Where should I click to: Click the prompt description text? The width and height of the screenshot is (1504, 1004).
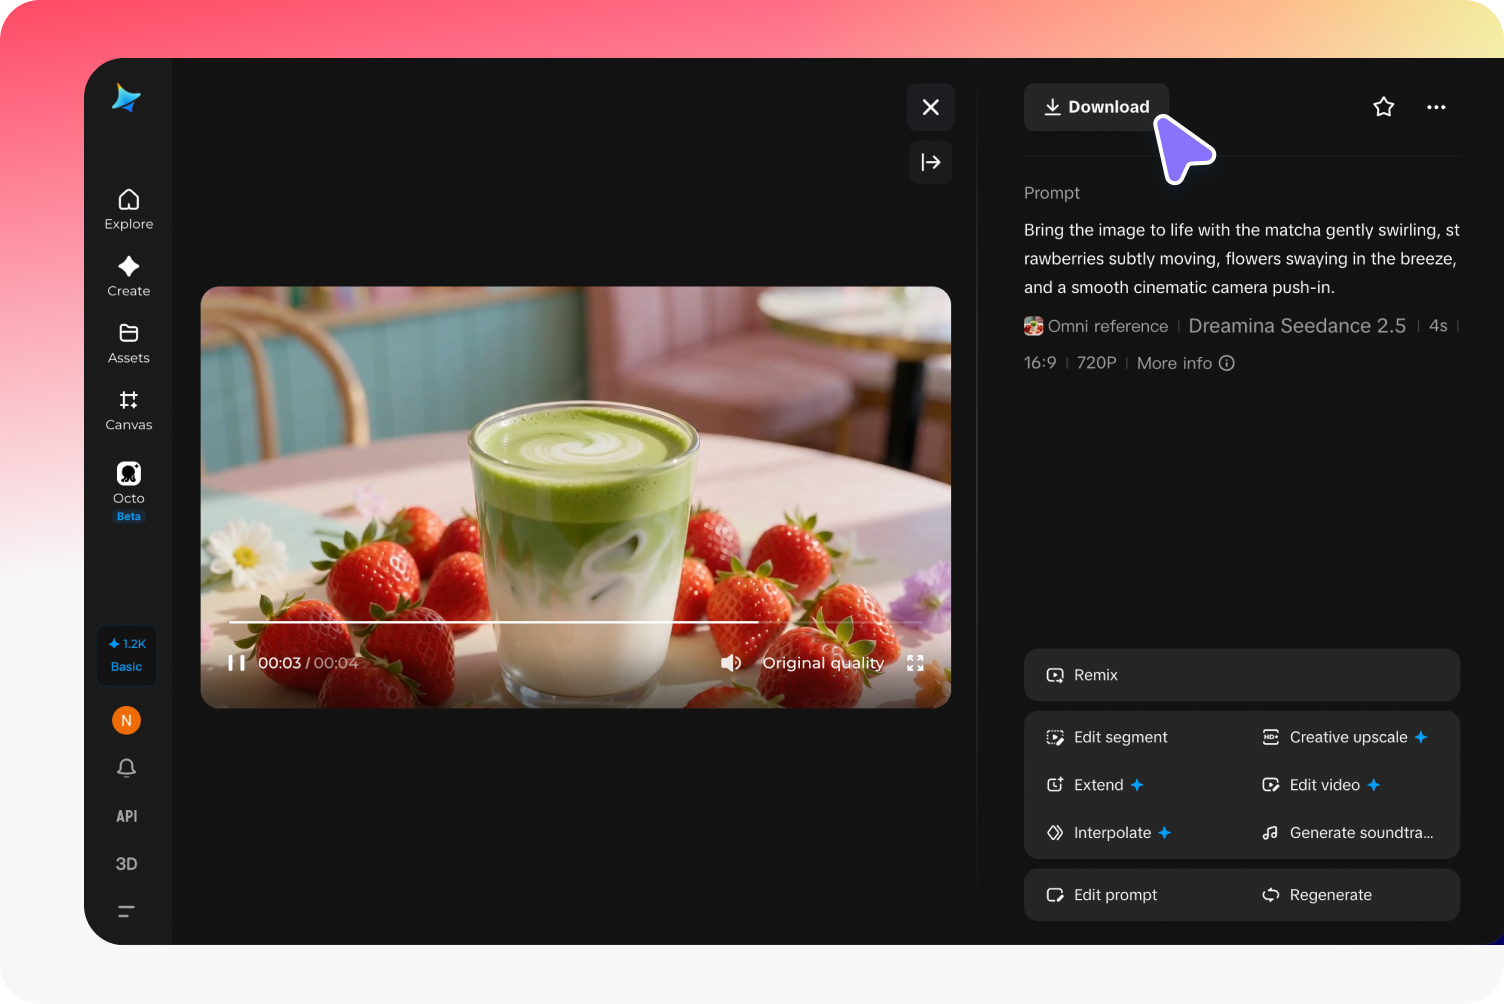1242,258
